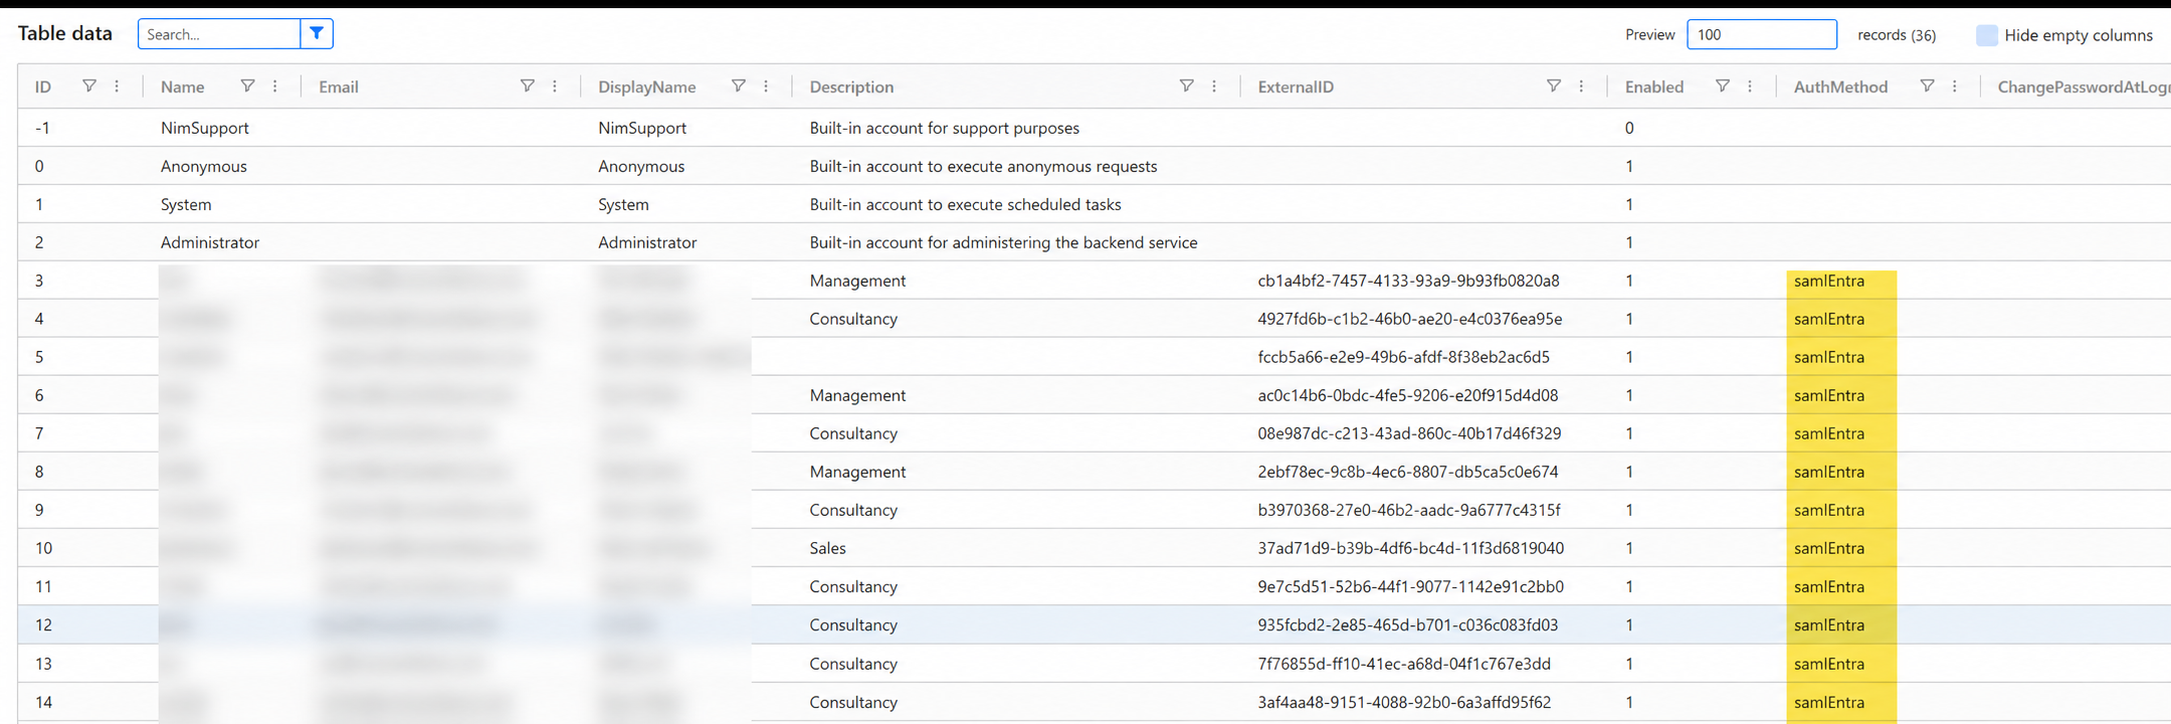
Task: Select the "Table data" heading
Action: pyautogui.click(x=65, y=33)
